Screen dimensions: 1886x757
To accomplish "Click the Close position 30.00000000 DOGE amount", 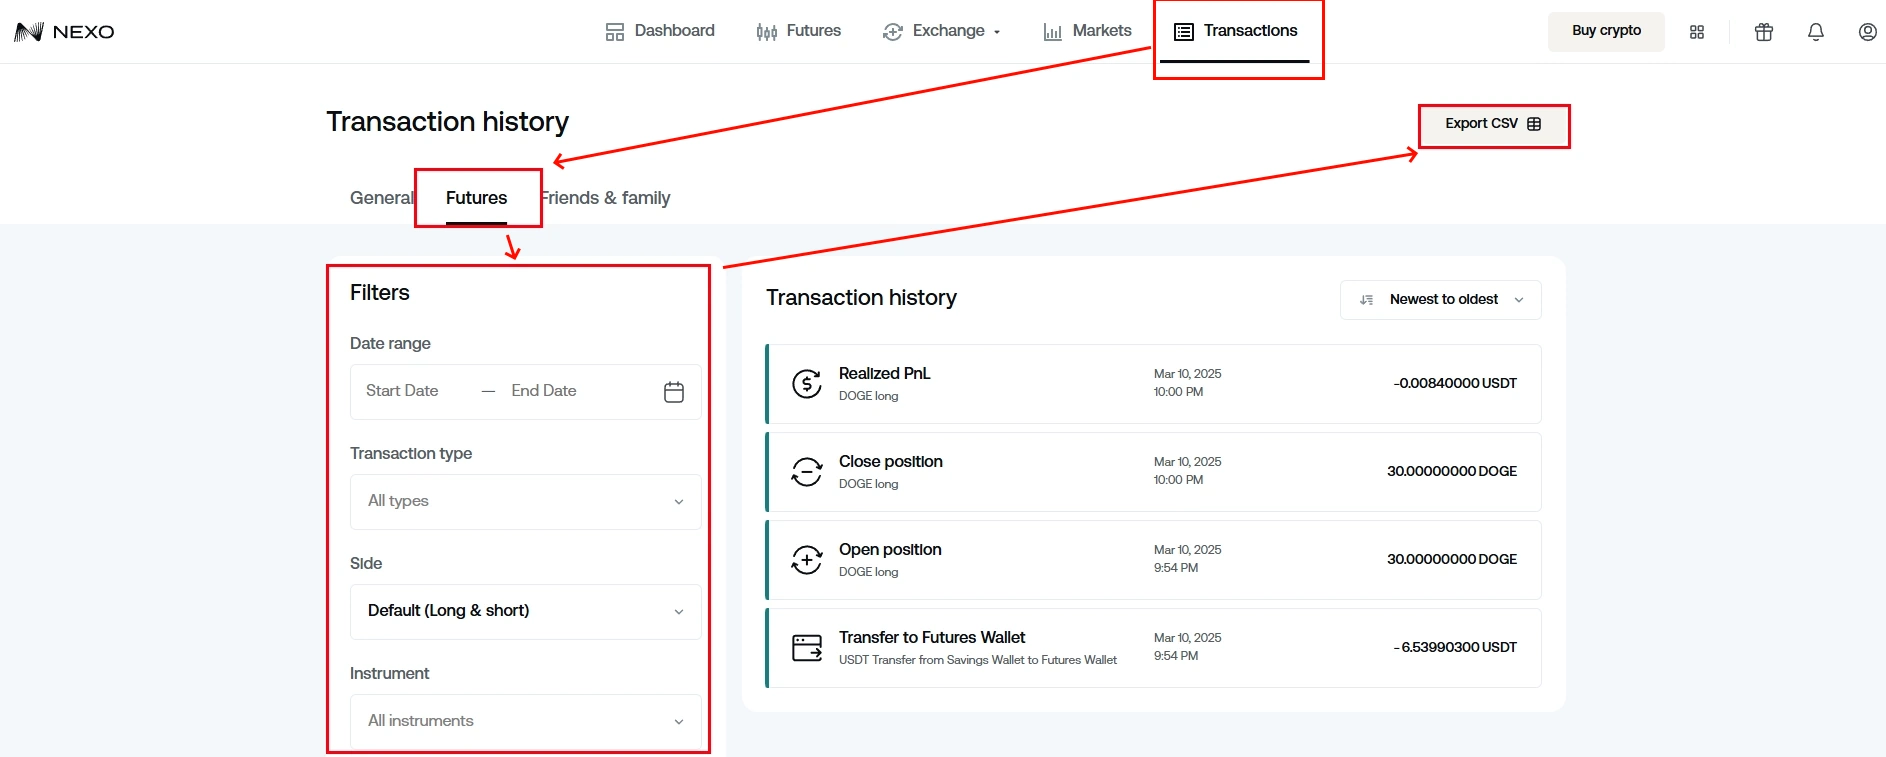I will pyautogui.click(x=1452, y=472).
